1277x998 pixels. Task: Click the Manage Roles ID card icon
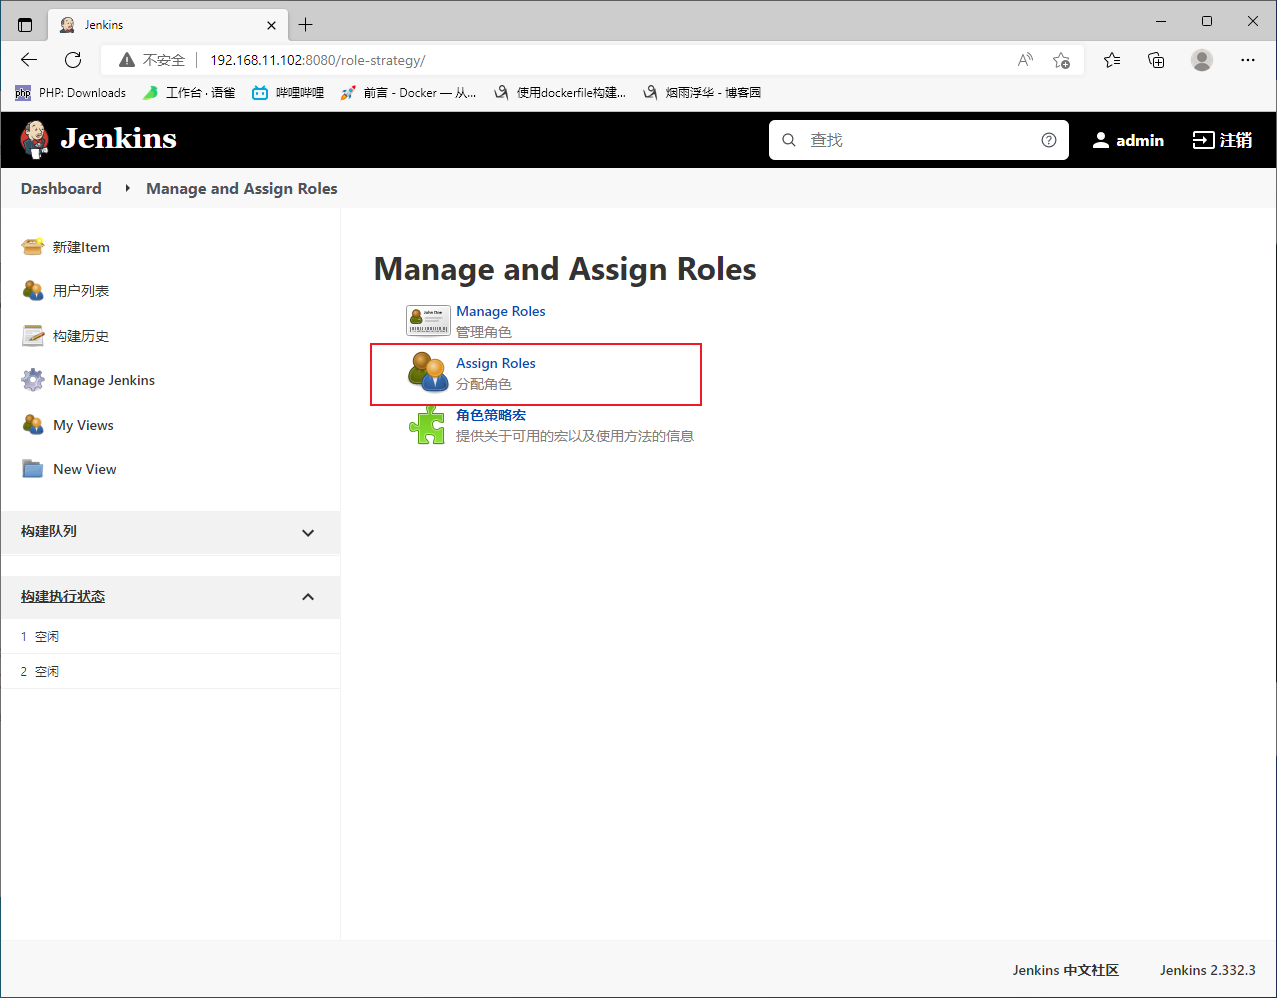[428, 320]
